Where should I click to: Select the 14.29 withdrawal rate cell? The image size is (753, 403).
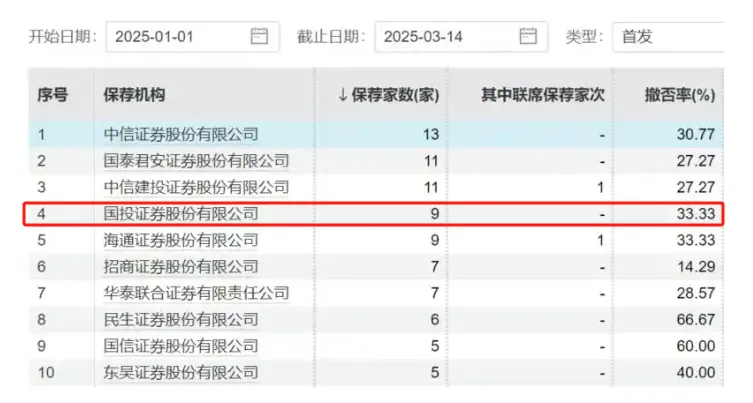(696, 267)
